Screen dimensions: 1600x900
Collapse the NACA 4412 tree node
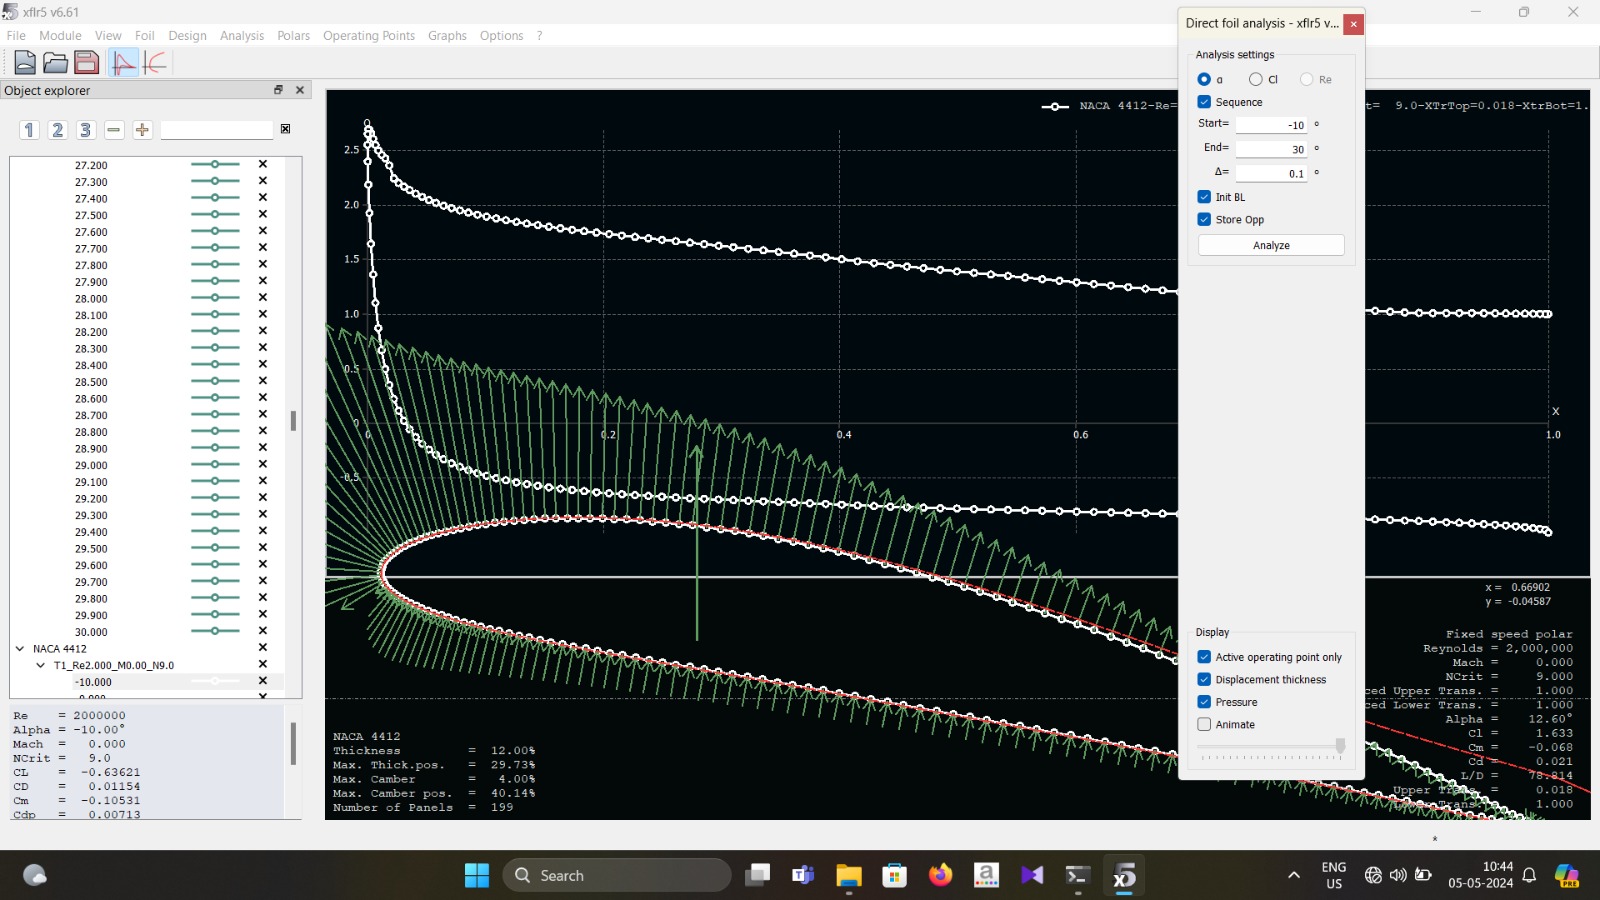[x=20, y=649]
